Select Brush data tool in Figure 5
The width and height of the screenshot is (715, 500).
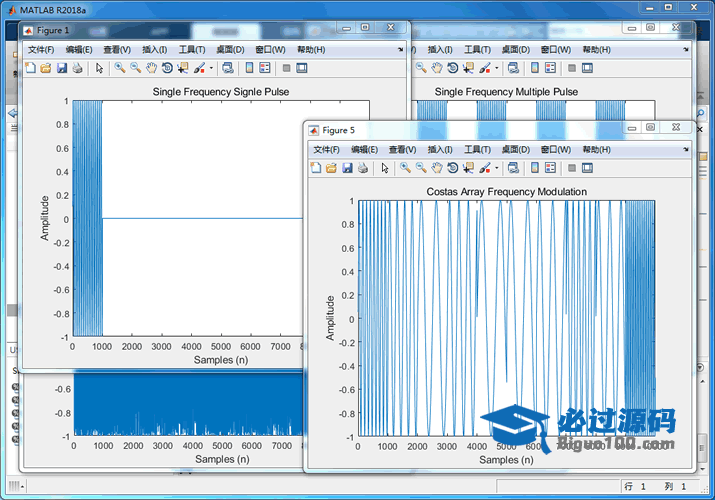click(x=485, y=168)
